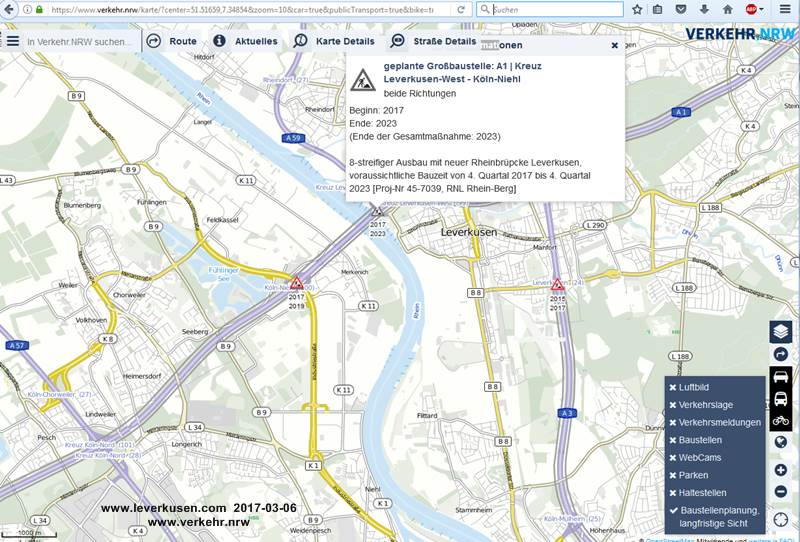The image size is (800, 542).
Task: Click the Köln-Chorweiler (27) junction label
Action: [x=60, y=395]
